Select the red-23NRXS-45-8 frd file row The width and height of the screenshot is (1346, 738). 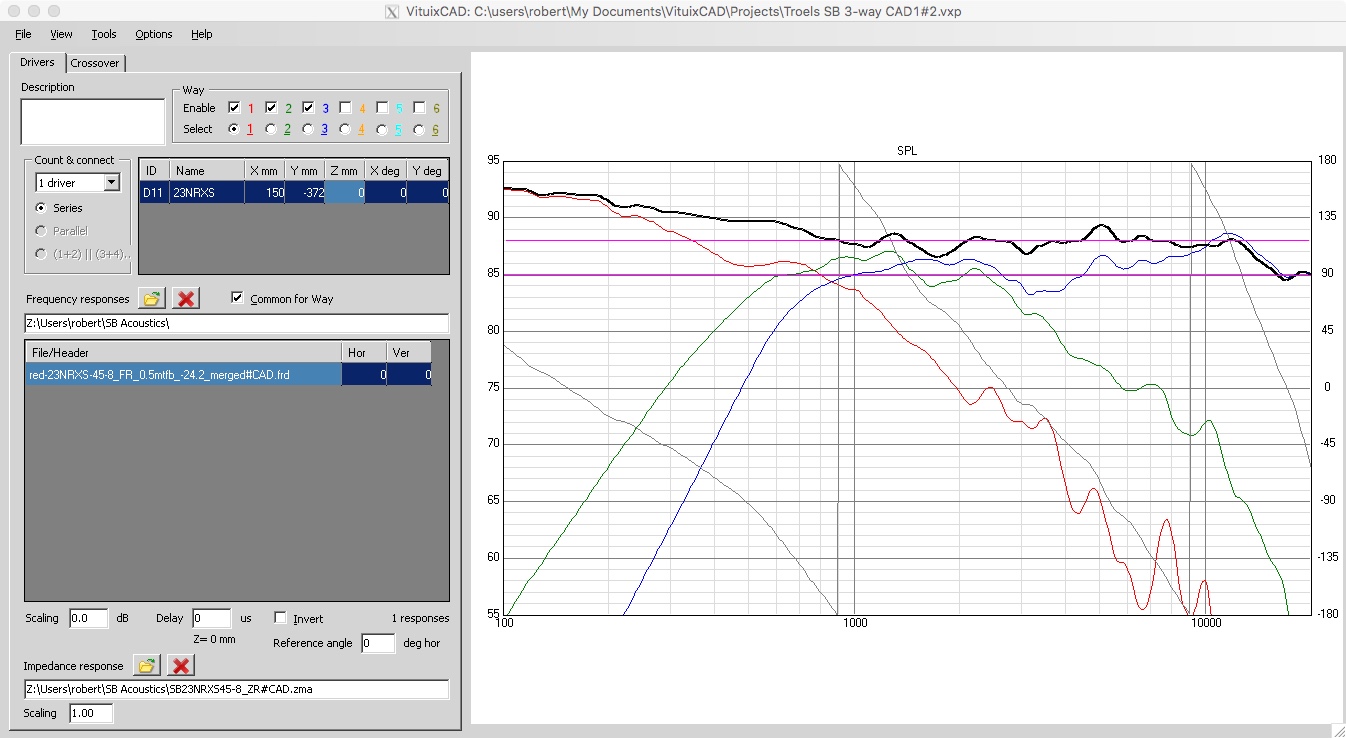228,375
